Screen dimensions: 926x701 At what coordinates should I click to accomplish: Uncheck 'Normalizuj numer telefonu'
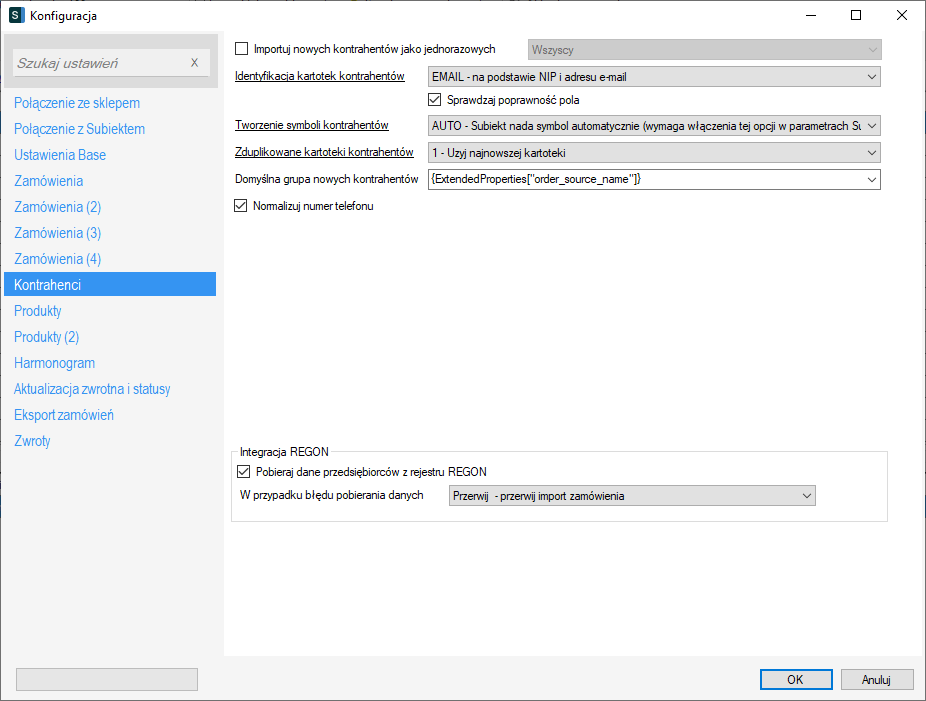(x=241, y=206)
